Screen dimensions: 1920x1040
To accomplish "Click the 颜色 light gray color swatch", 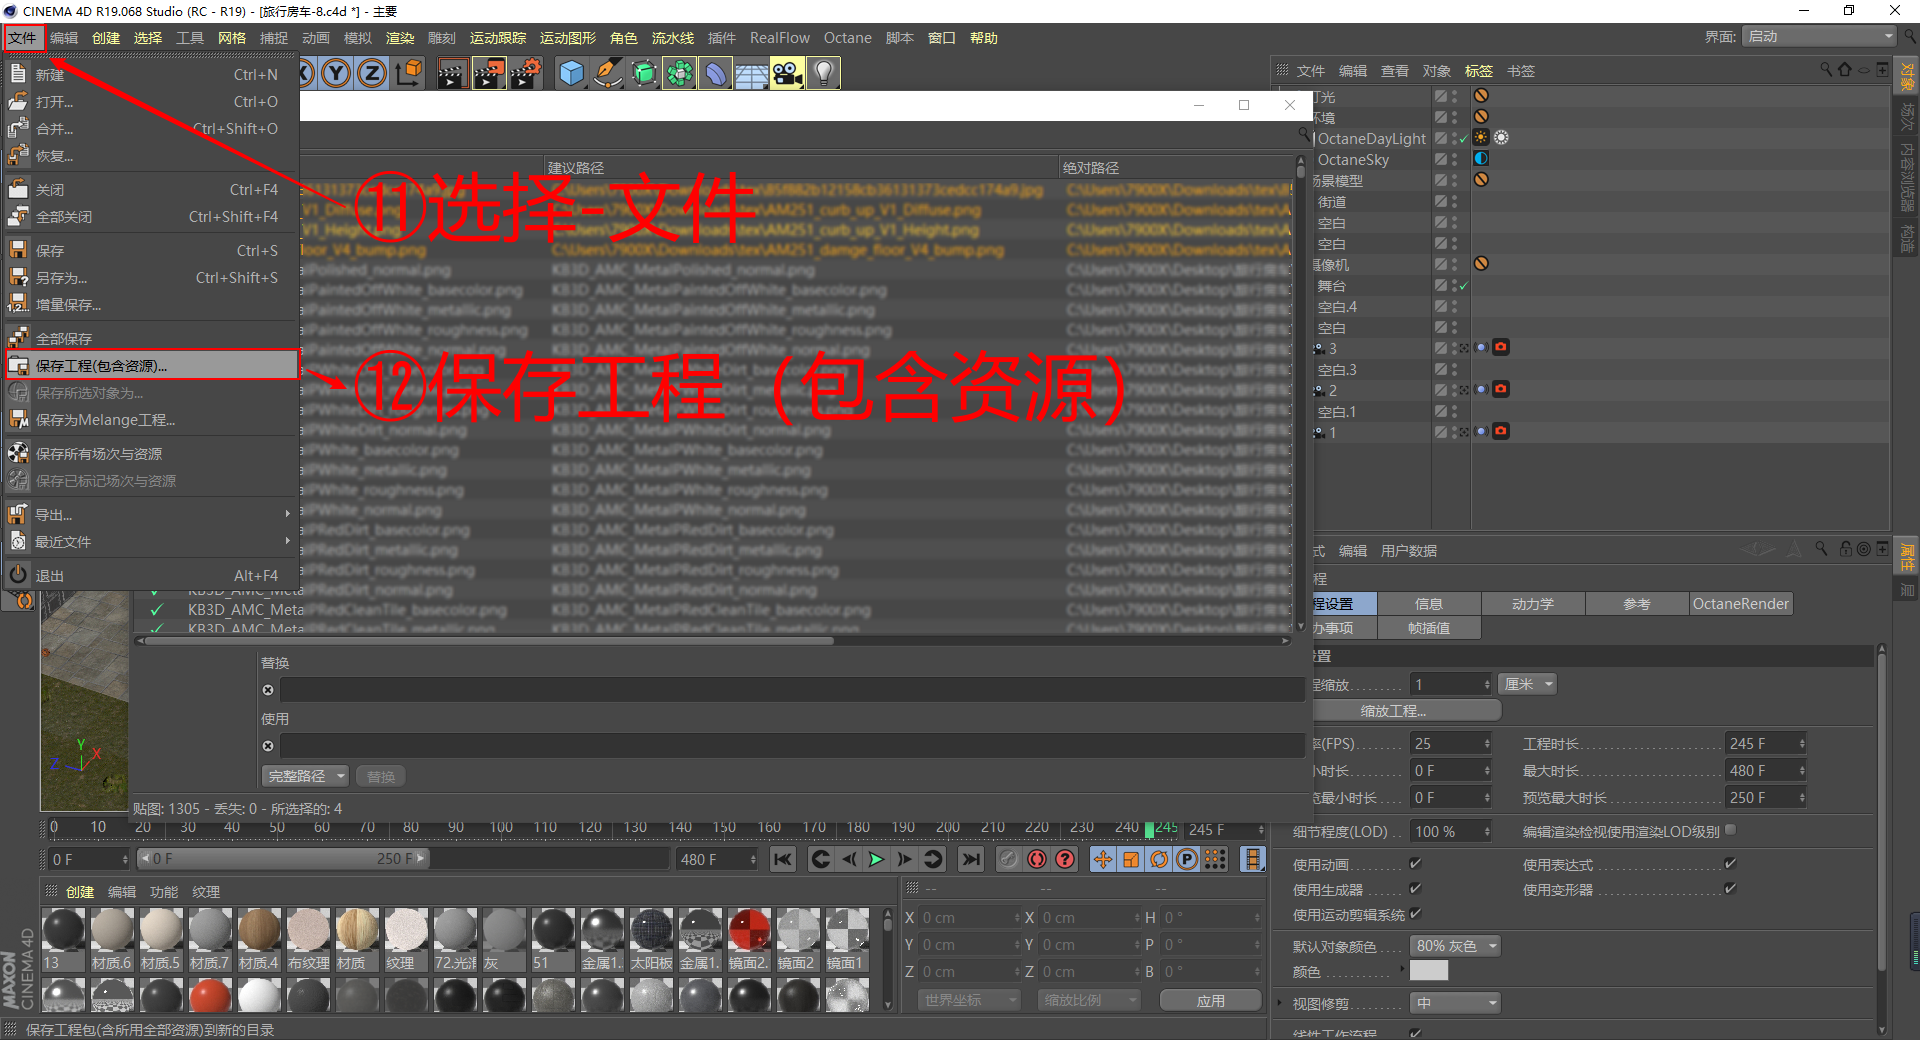I will 1429,971.
